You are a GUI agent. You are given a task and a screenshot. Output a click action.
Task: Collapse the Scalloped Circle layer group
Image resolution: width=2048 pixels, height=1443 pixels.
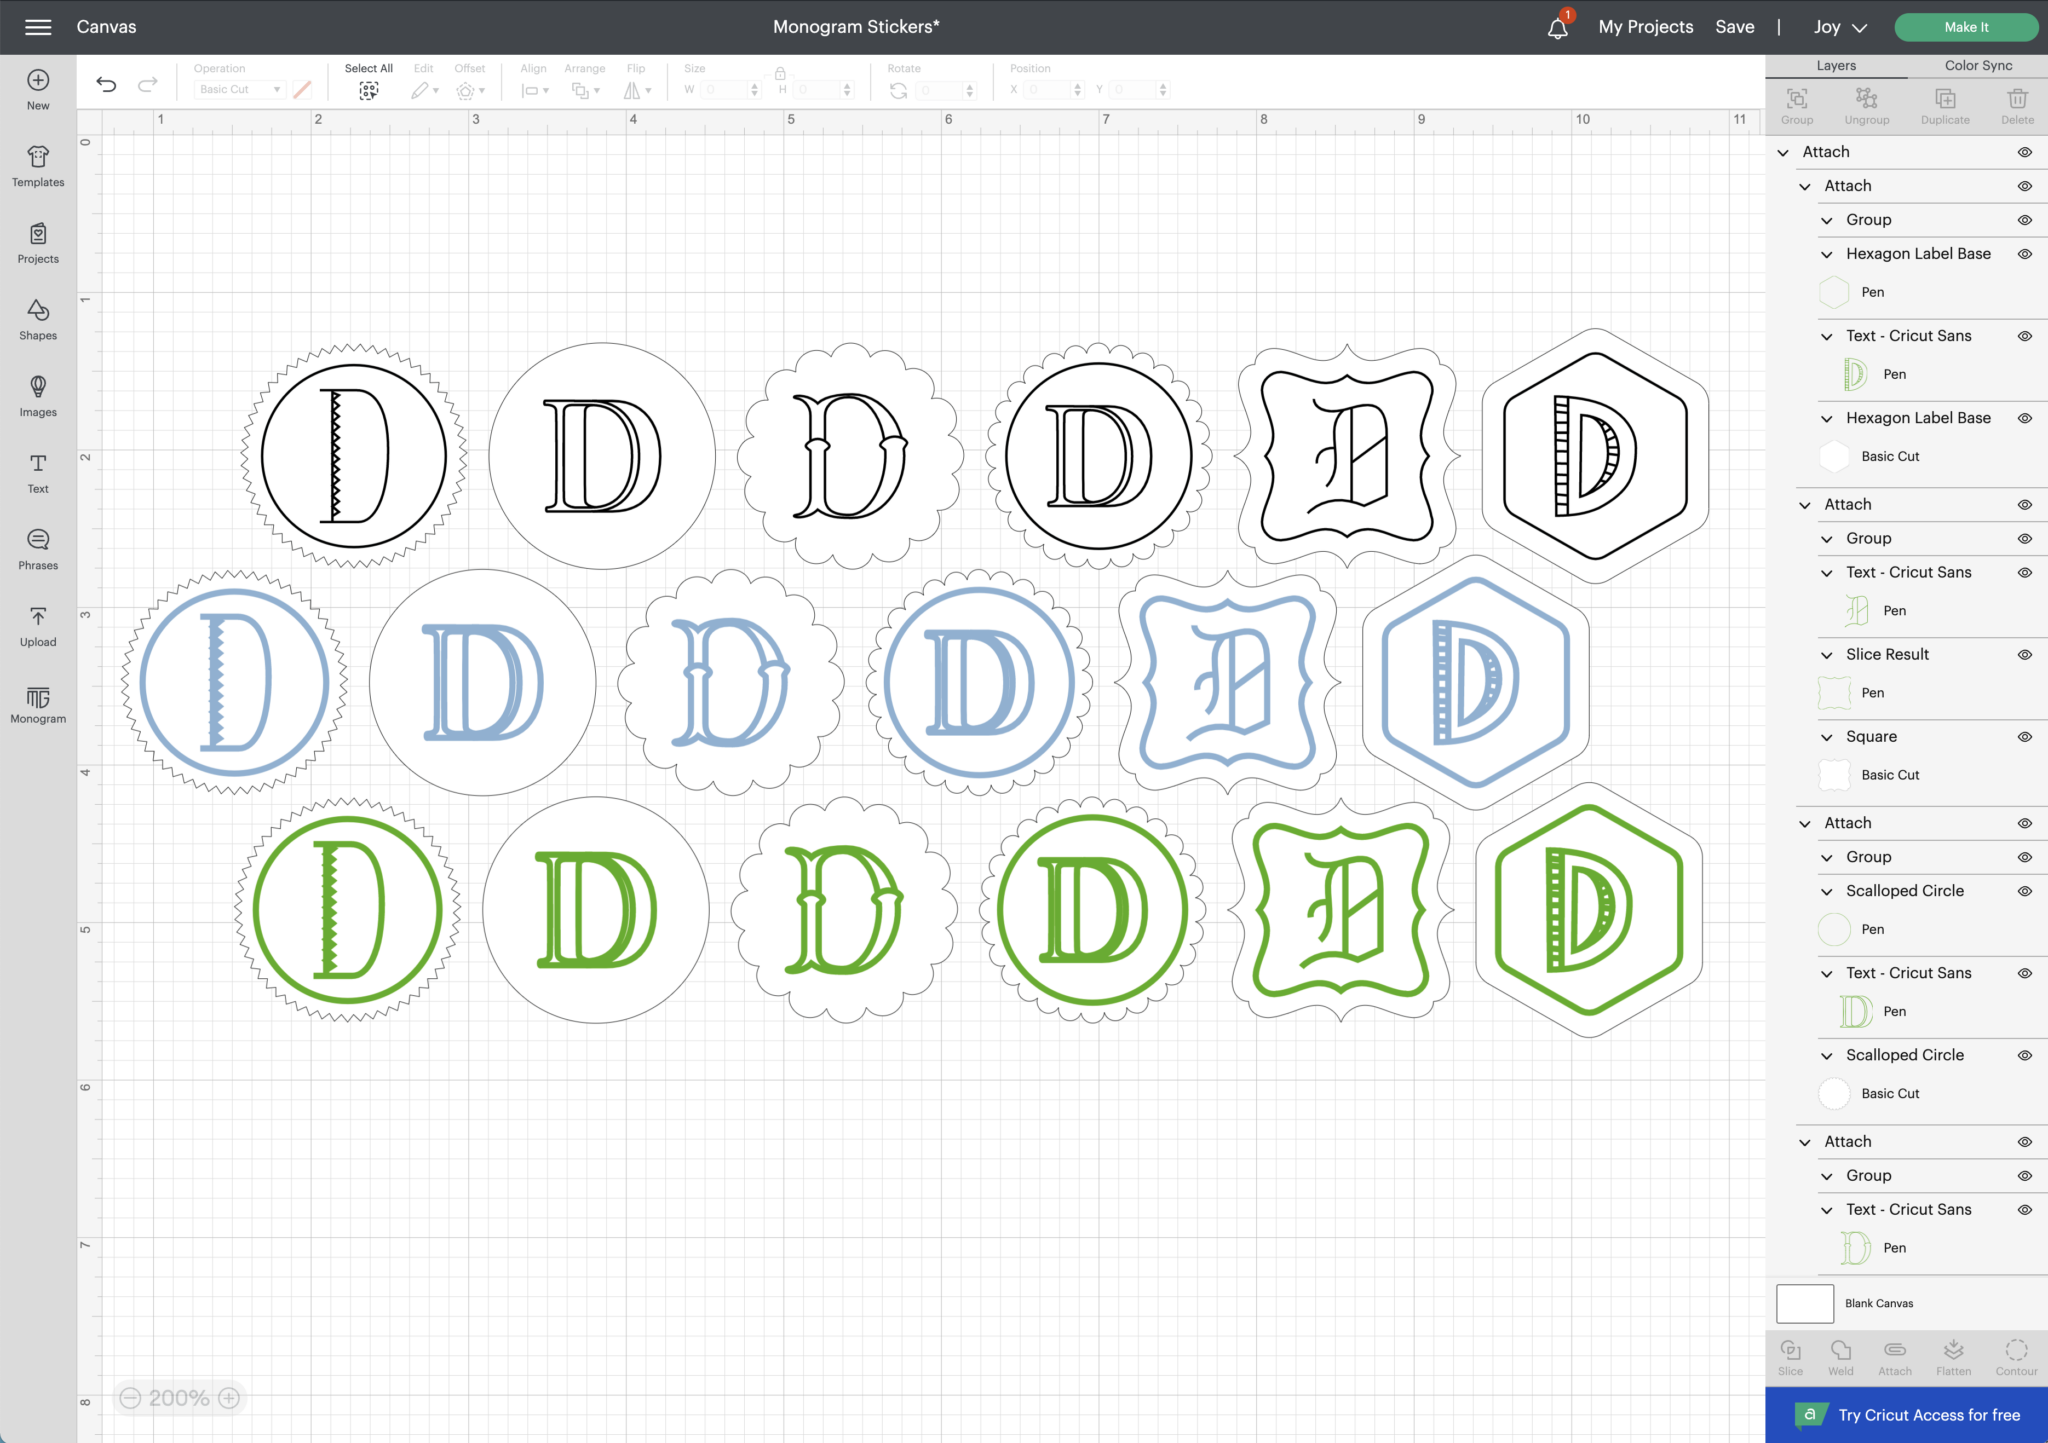click(x=1829, y=890)
